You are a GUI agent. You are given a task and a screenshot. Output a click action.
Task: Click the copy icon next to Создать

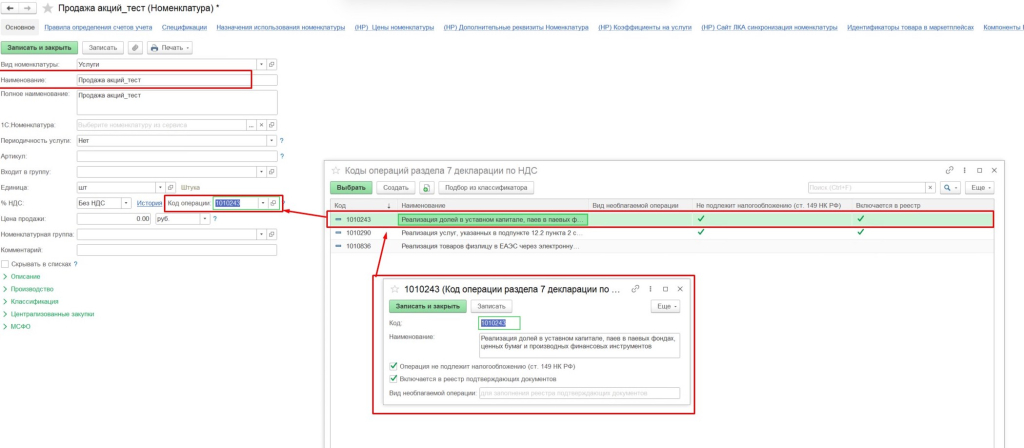(x=427, y=187)
